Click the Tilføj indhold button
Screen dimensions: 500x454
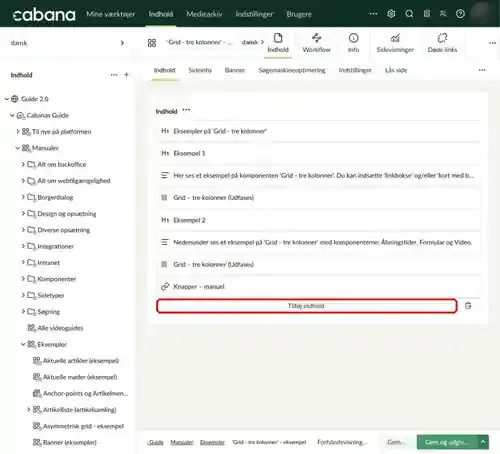pyautogui.click(x=306, y=306)
